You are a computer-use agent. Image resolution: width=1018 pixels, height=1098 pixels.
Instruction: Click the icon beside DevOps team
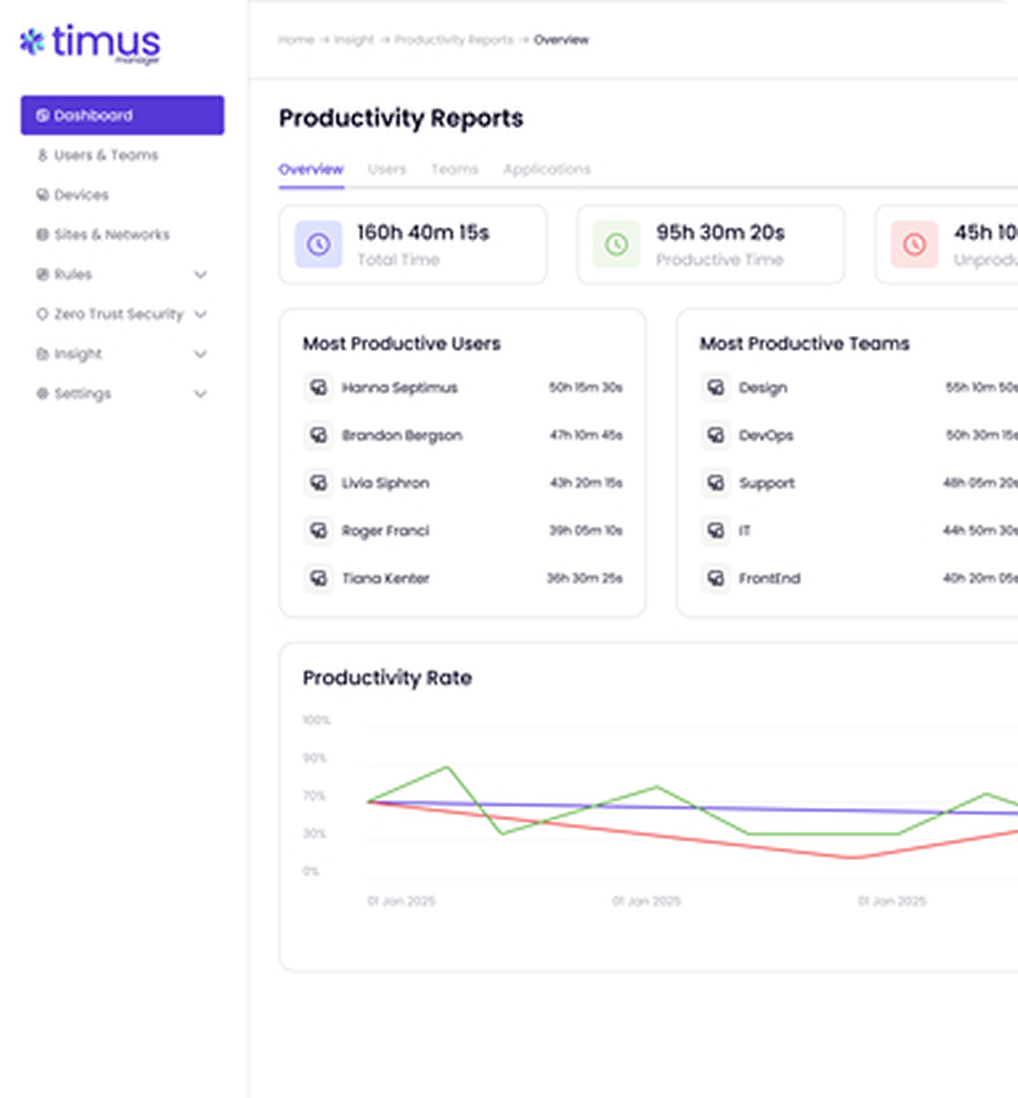[x=716, y=435]
